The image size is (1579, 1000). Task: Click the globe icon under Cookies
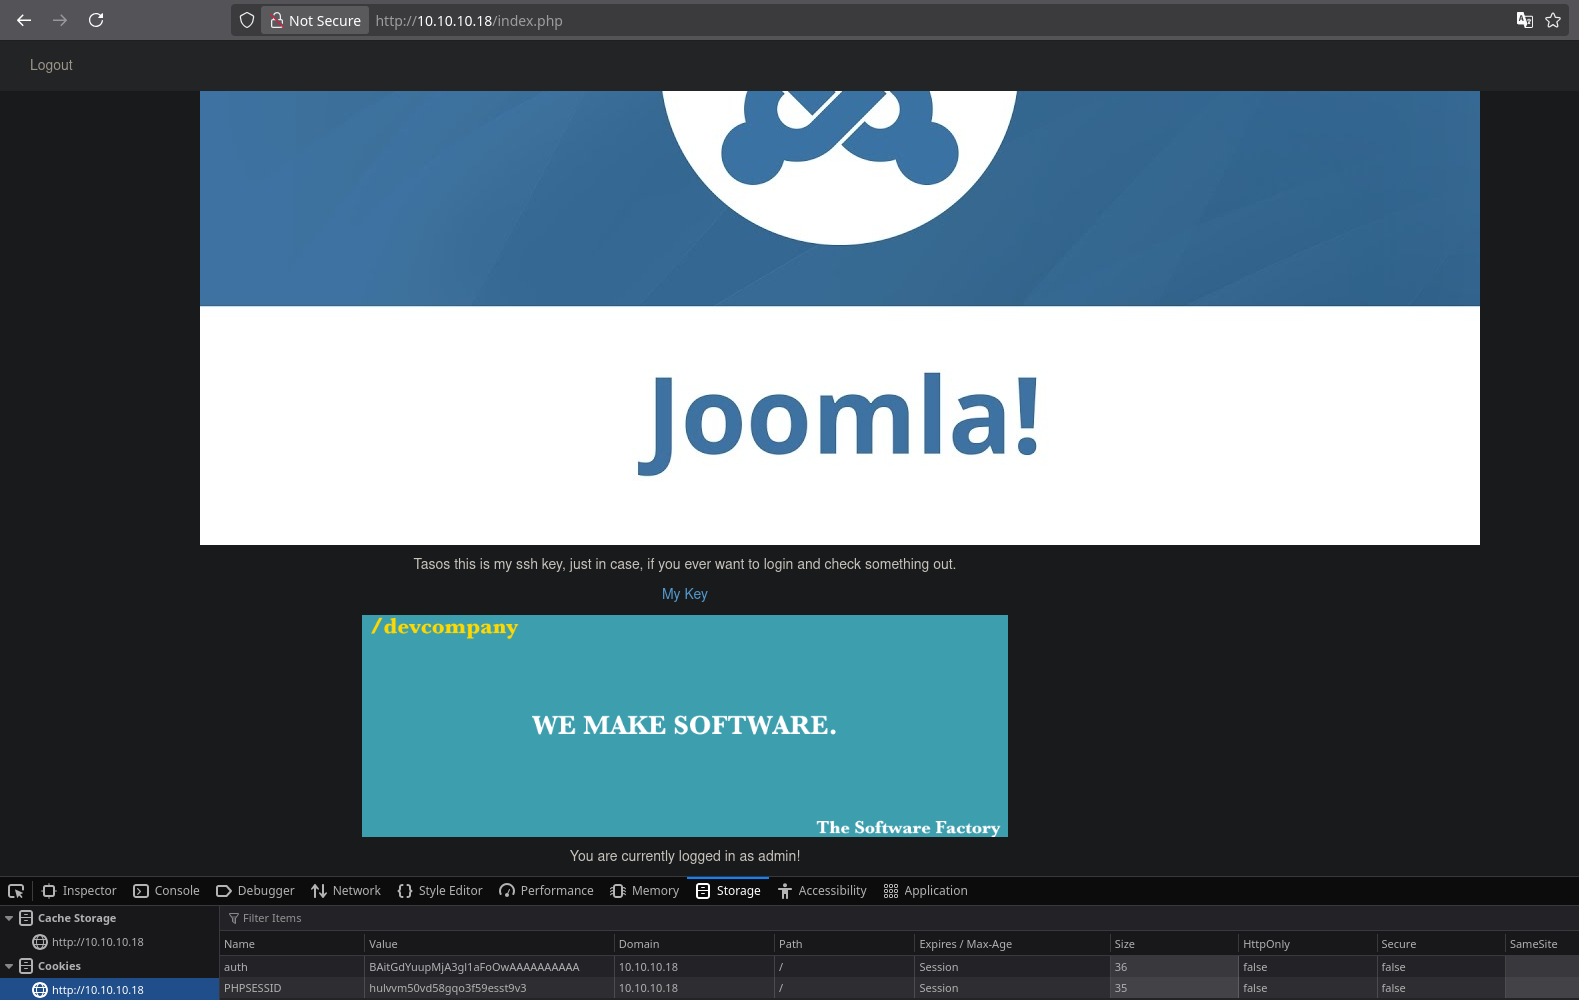point(40,990)
